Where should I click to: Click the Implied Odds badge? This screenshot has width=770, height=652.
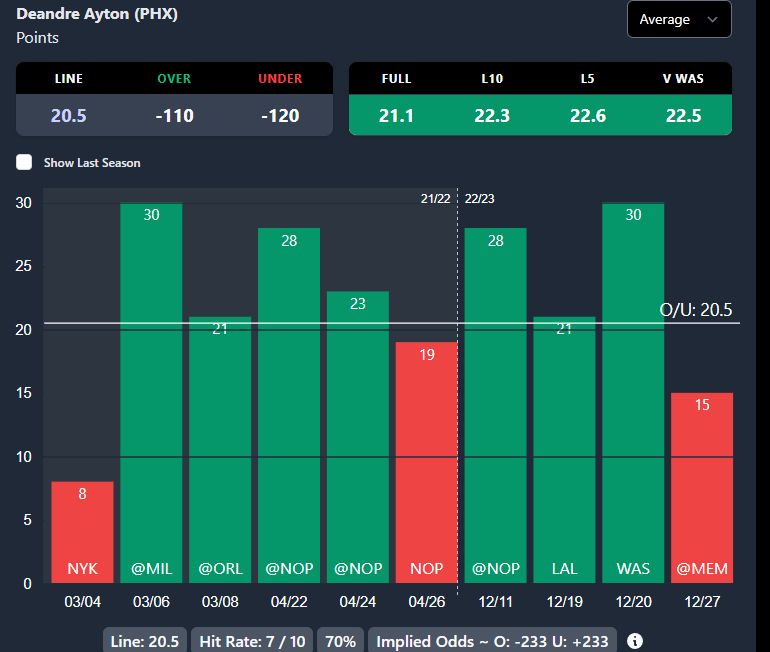click(492, 641)
